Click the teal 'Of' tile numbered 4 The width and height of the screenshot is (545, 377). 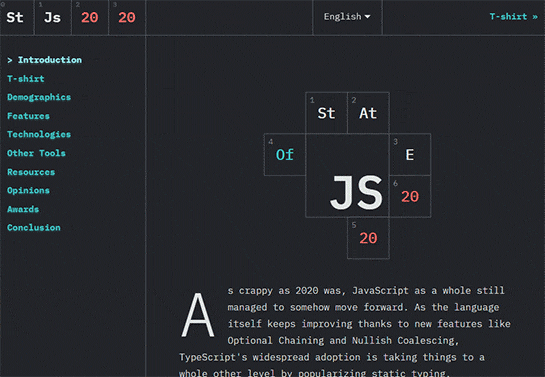tap(285, 154)
